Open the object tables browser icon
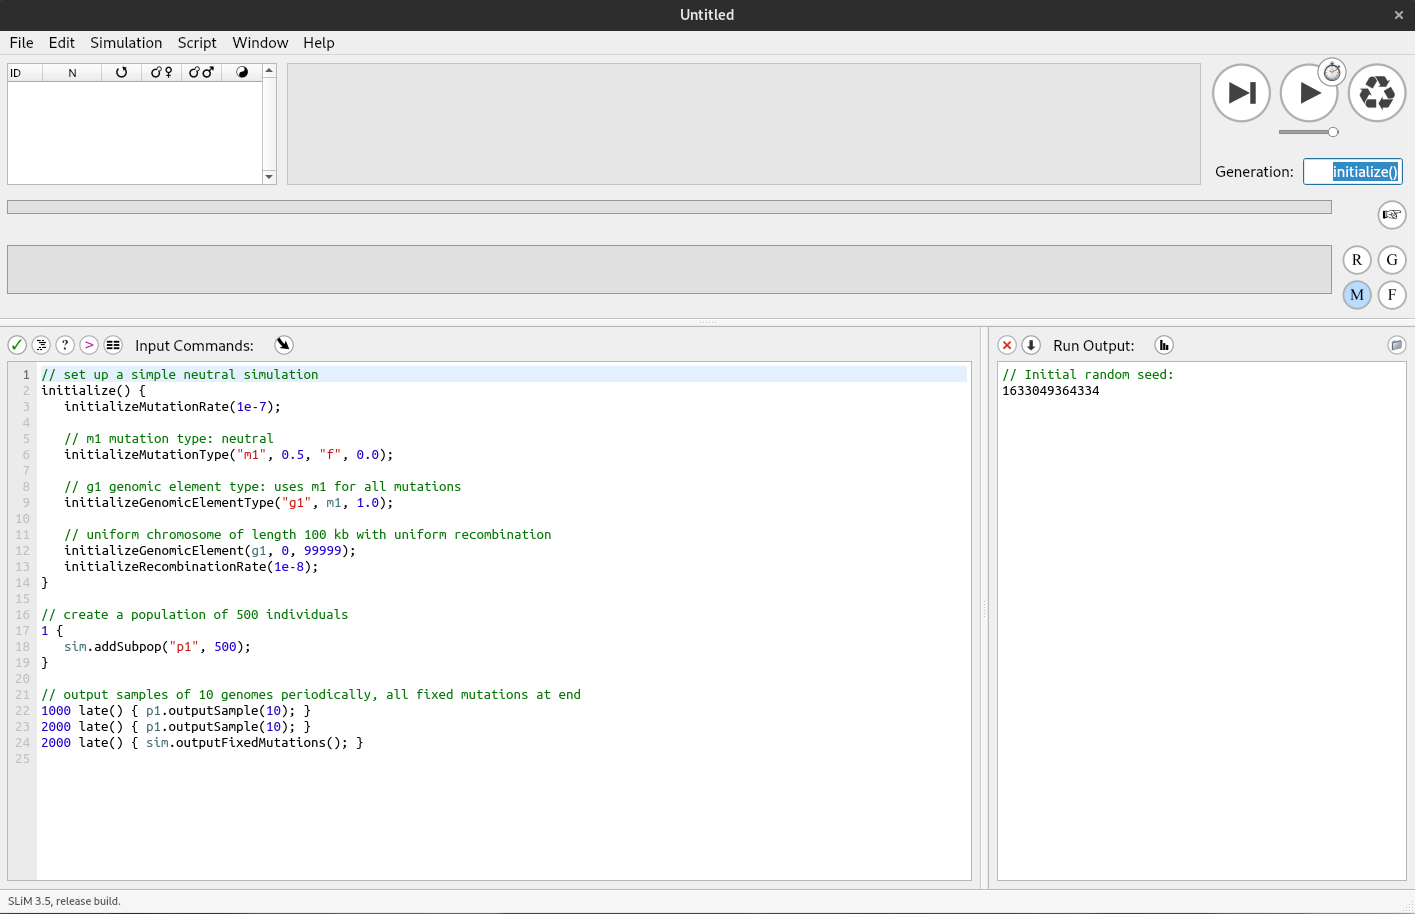Screen dimensions: 1415x914 113,345
